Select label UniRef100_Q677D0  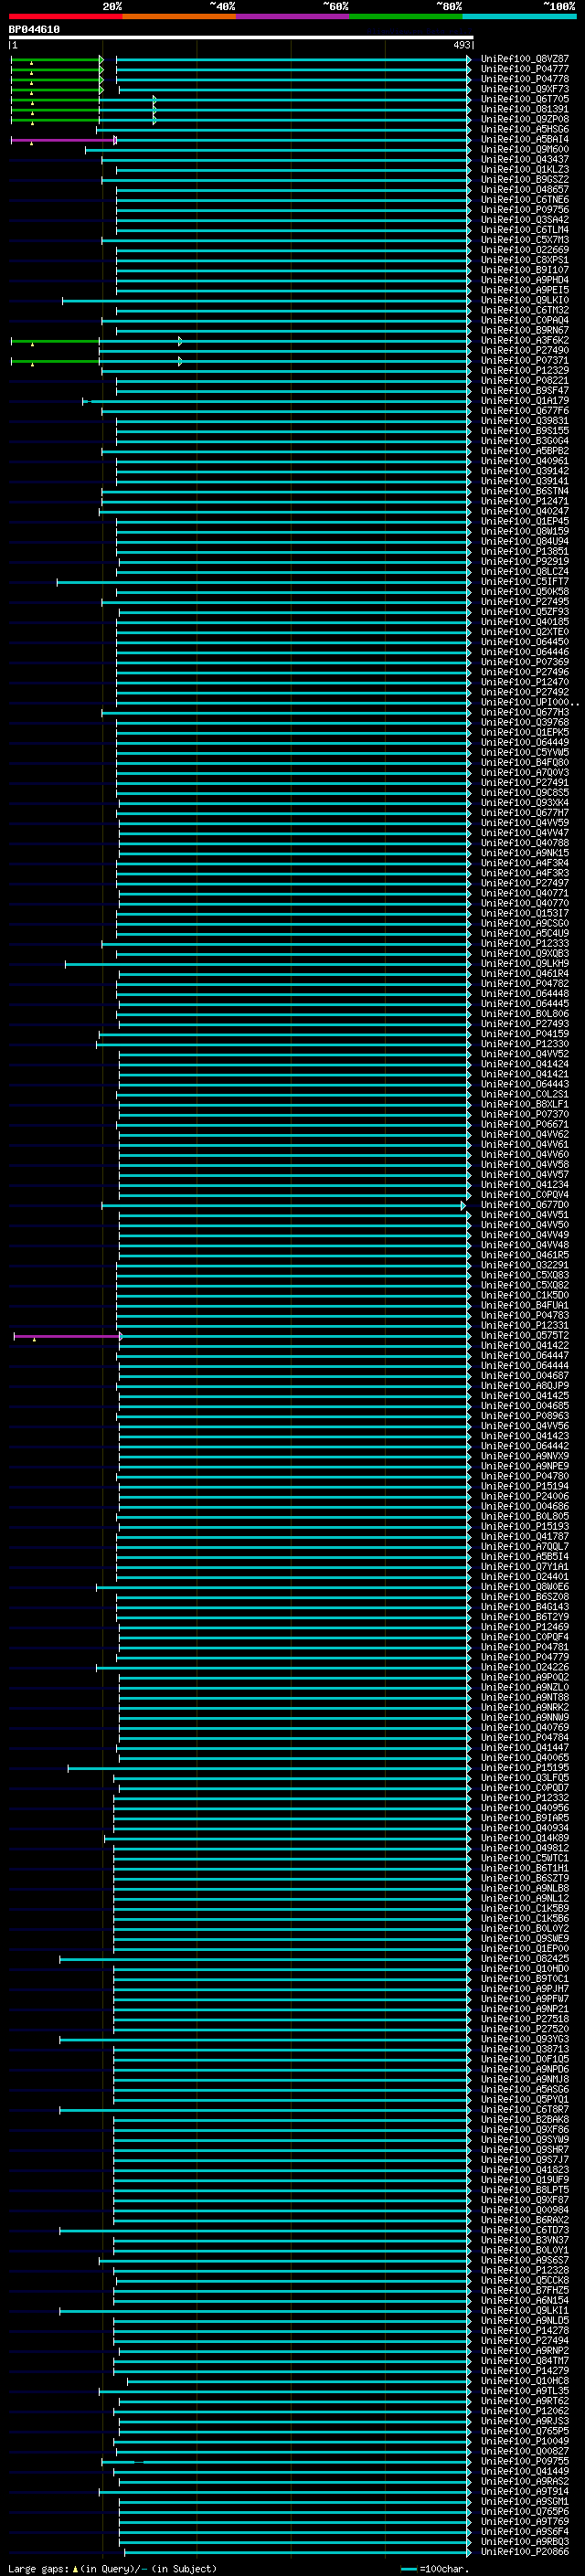pos(524,1204)
